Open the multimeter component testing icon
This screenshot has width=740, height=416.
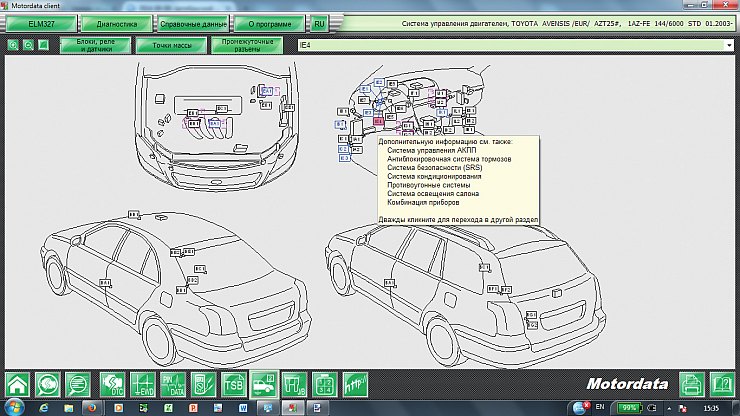coord(203,384)
